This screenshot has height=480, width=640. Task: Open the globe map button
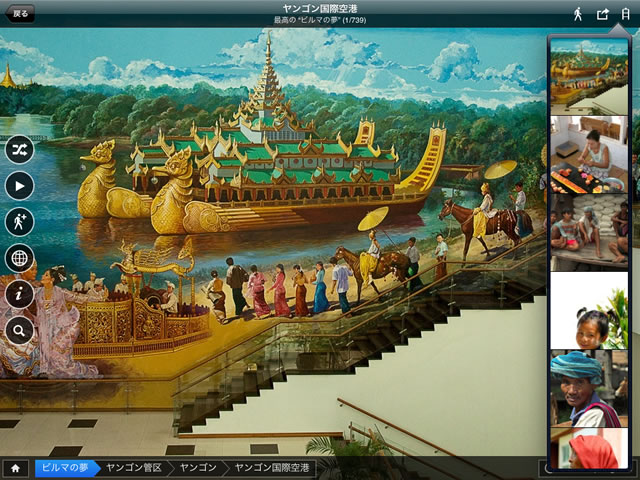tap(20, 258)
